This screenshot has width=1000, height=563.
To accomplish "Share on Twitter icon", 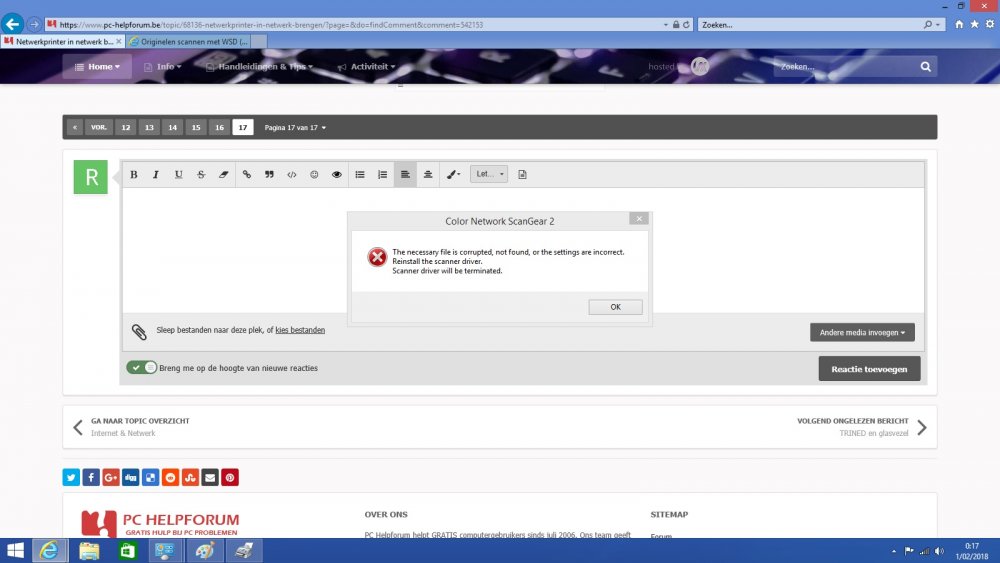I will click(71, 478).
